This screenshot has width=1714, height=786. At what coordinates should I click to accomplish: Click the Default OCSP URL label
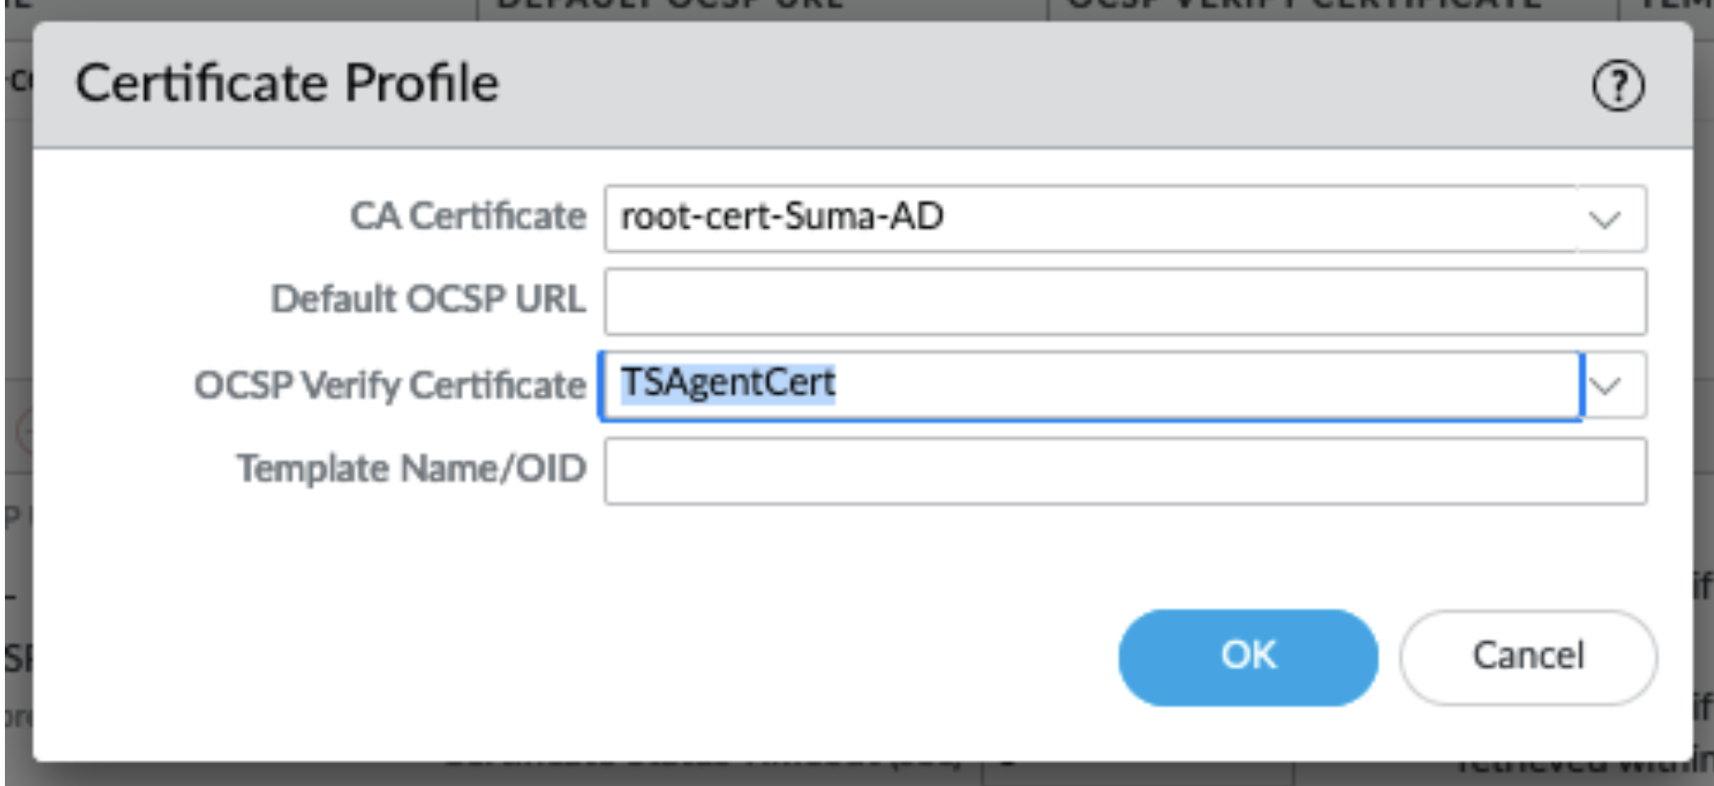[x=428, y=300]
